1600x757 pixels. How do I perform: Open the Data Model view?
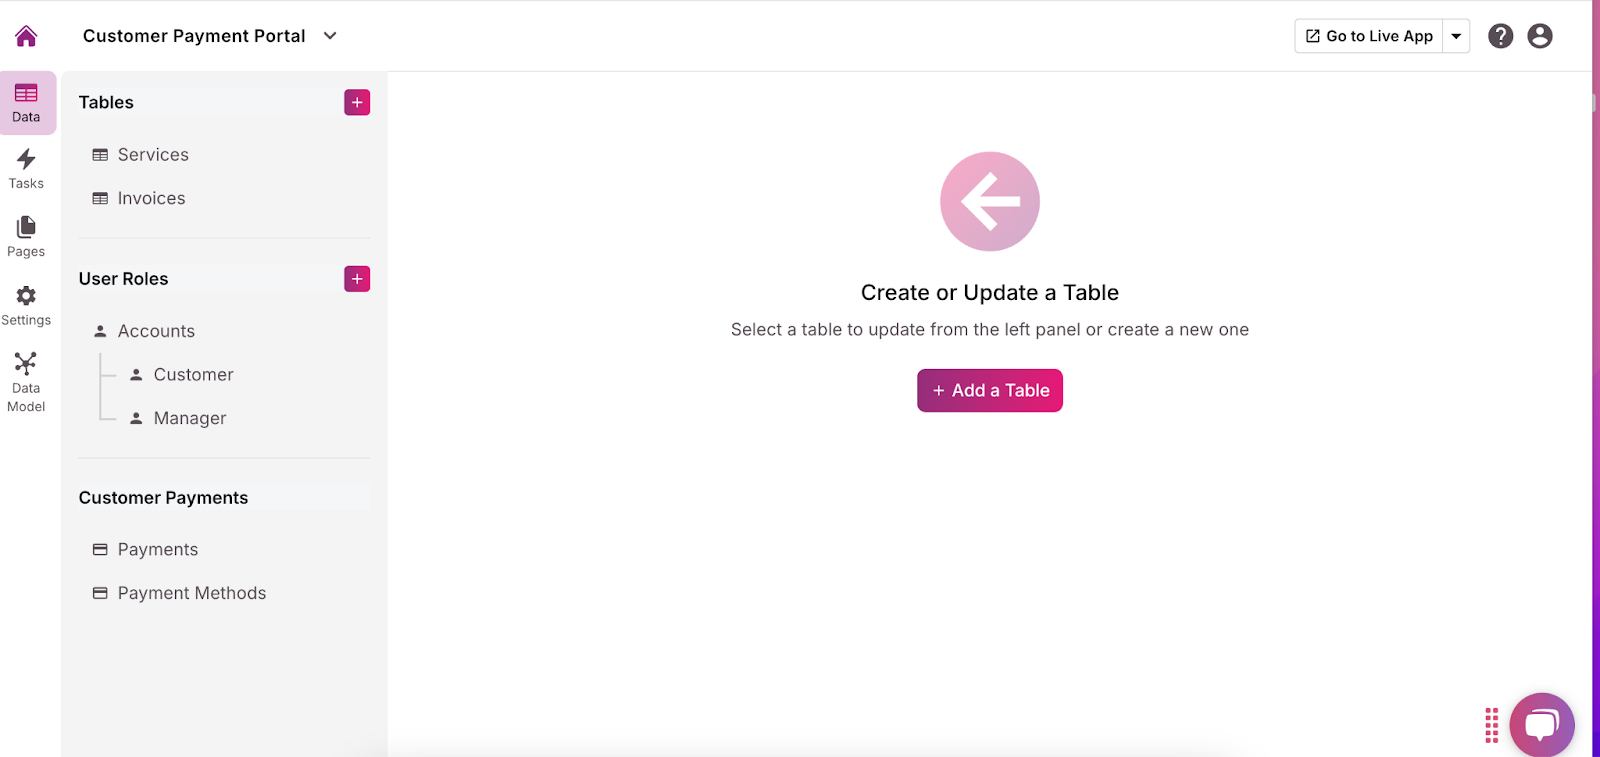pos(26,382)
